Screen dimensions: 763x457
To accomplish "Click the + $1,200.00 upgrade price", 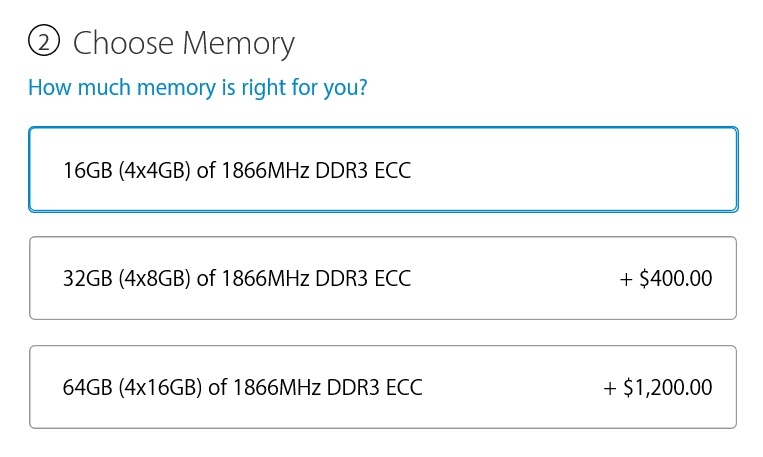I will (x=658, y=387).
